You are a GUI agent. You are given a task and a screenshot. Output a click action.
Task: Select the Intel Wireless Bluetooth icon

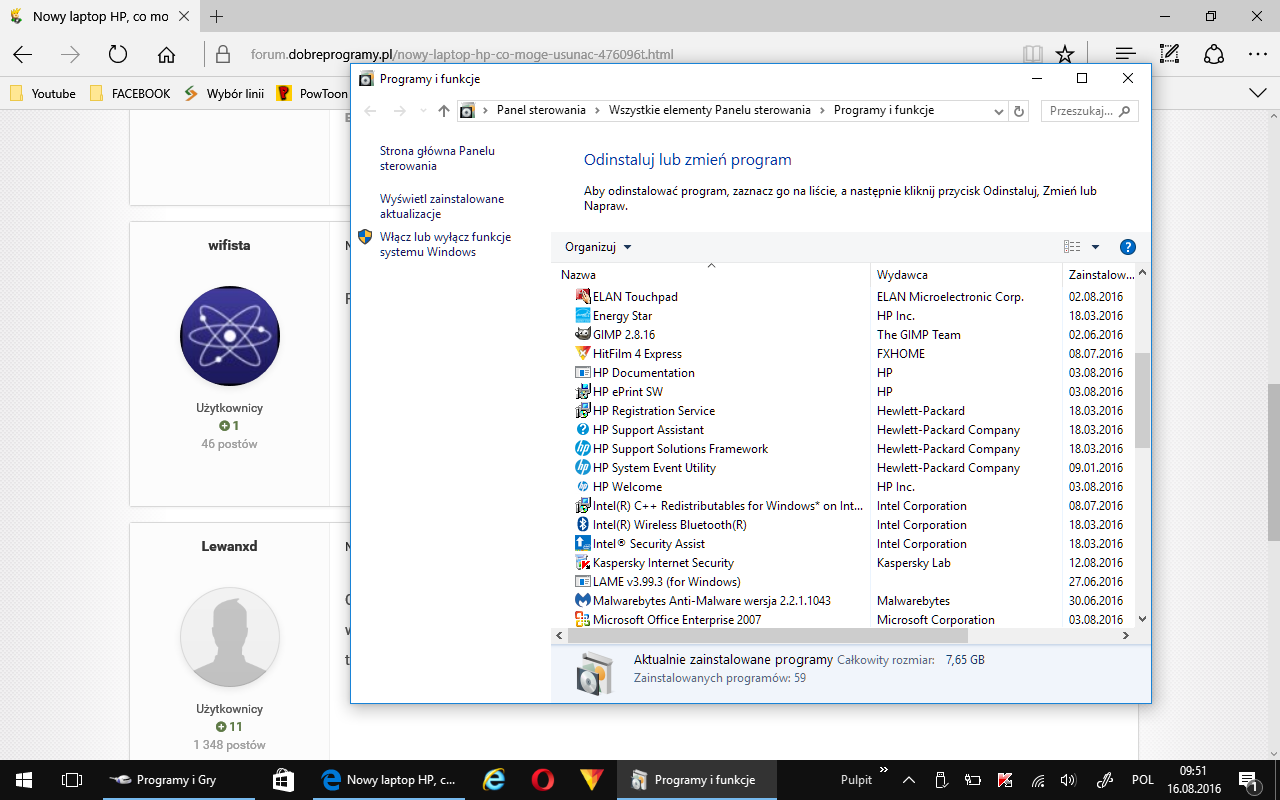coord(583,525)
